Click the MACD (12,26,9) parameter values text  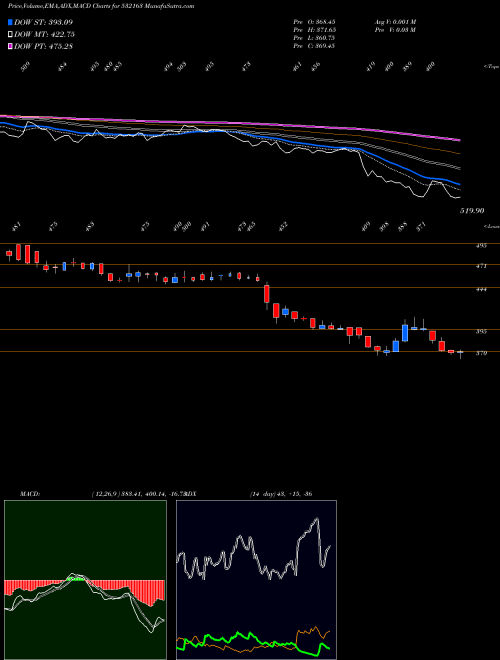tap(138, 494)
